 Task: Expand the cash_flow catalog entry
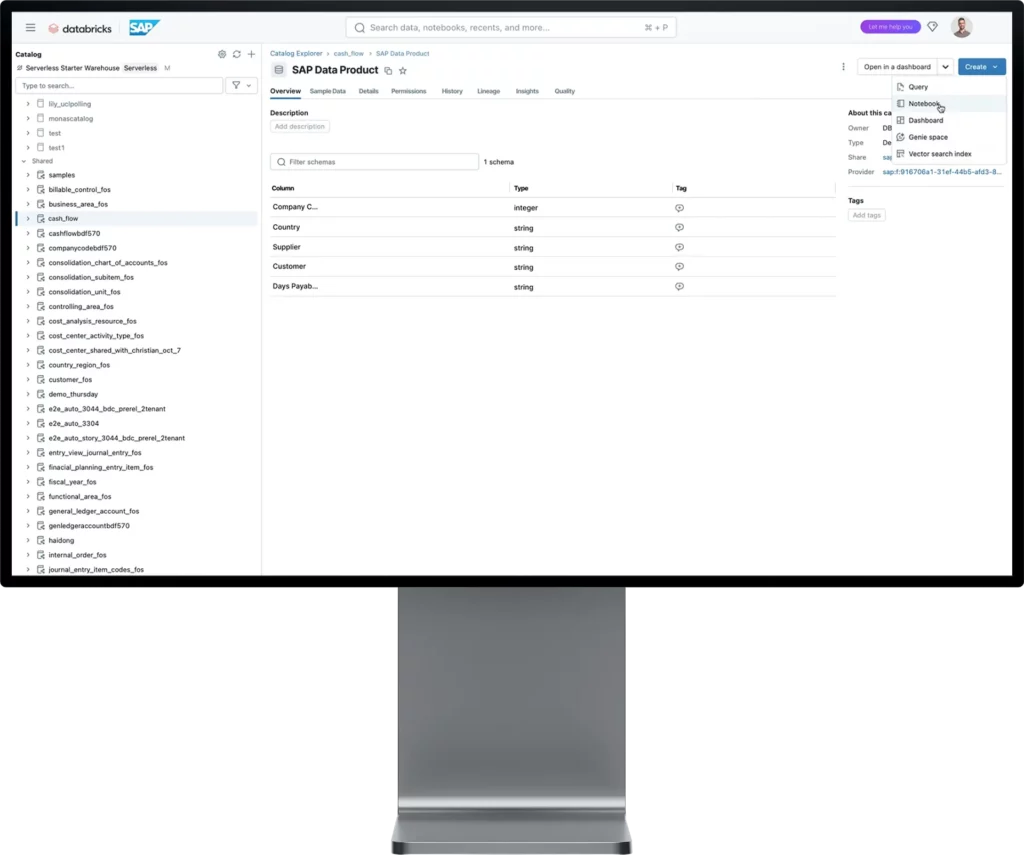(x=27, y=218)
